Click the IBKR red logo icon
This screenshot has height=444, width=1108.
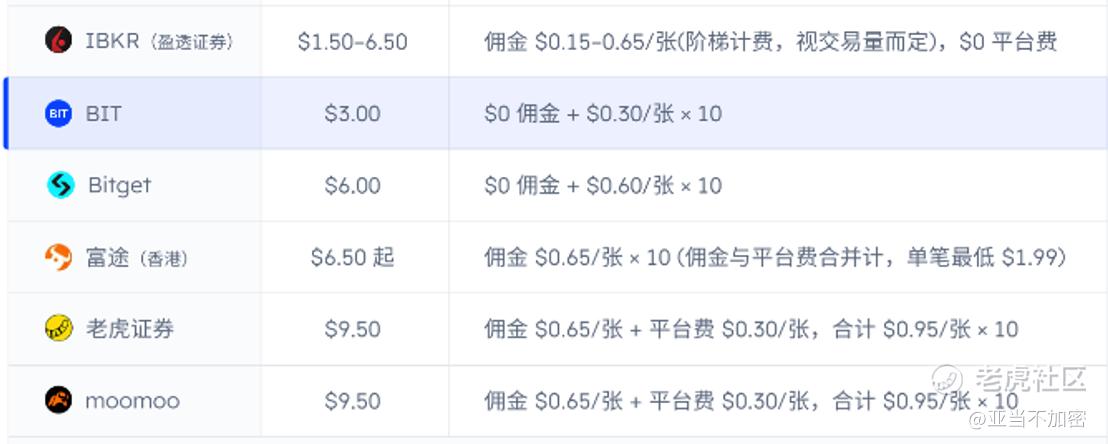[59, 40]
